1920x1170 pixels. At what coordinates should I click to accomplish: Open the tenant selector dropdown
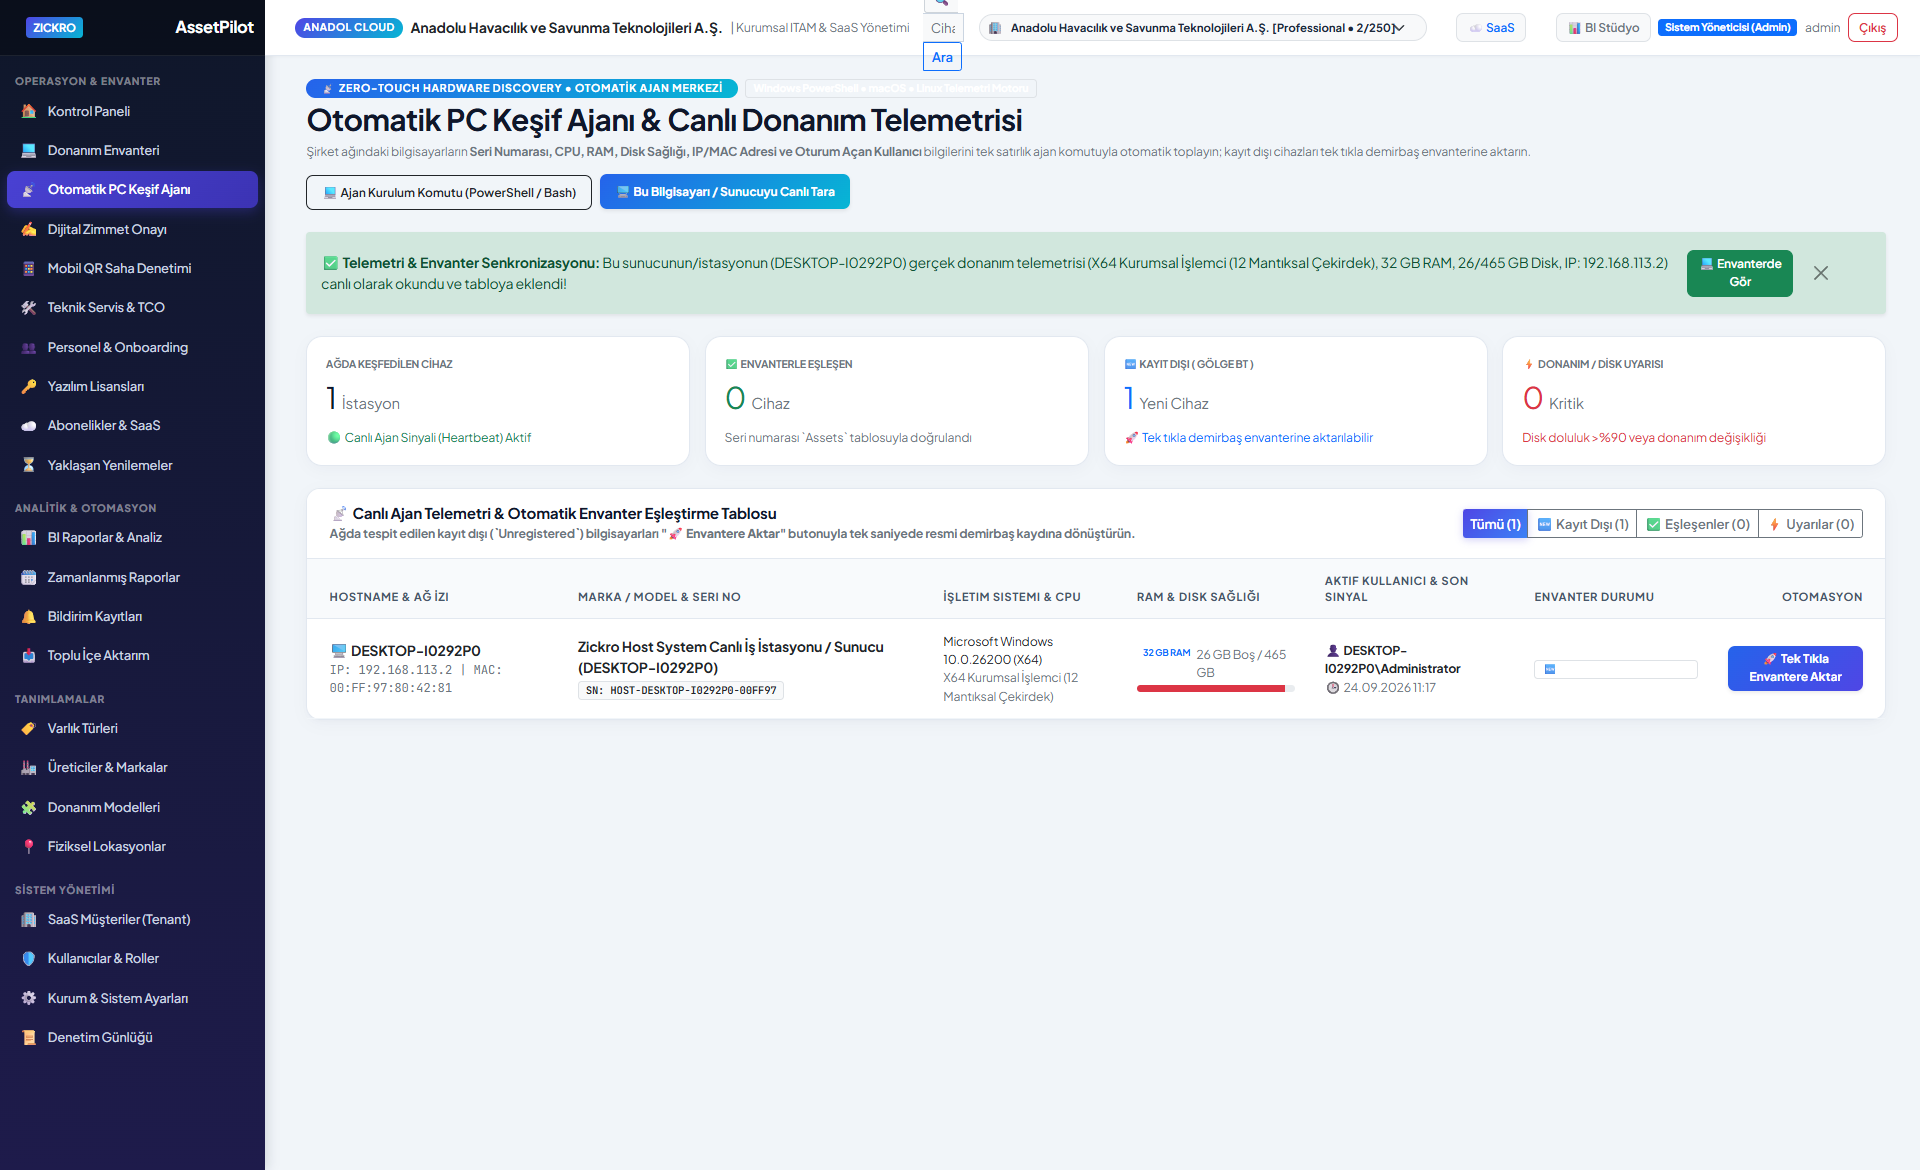tap(1203, 28)
